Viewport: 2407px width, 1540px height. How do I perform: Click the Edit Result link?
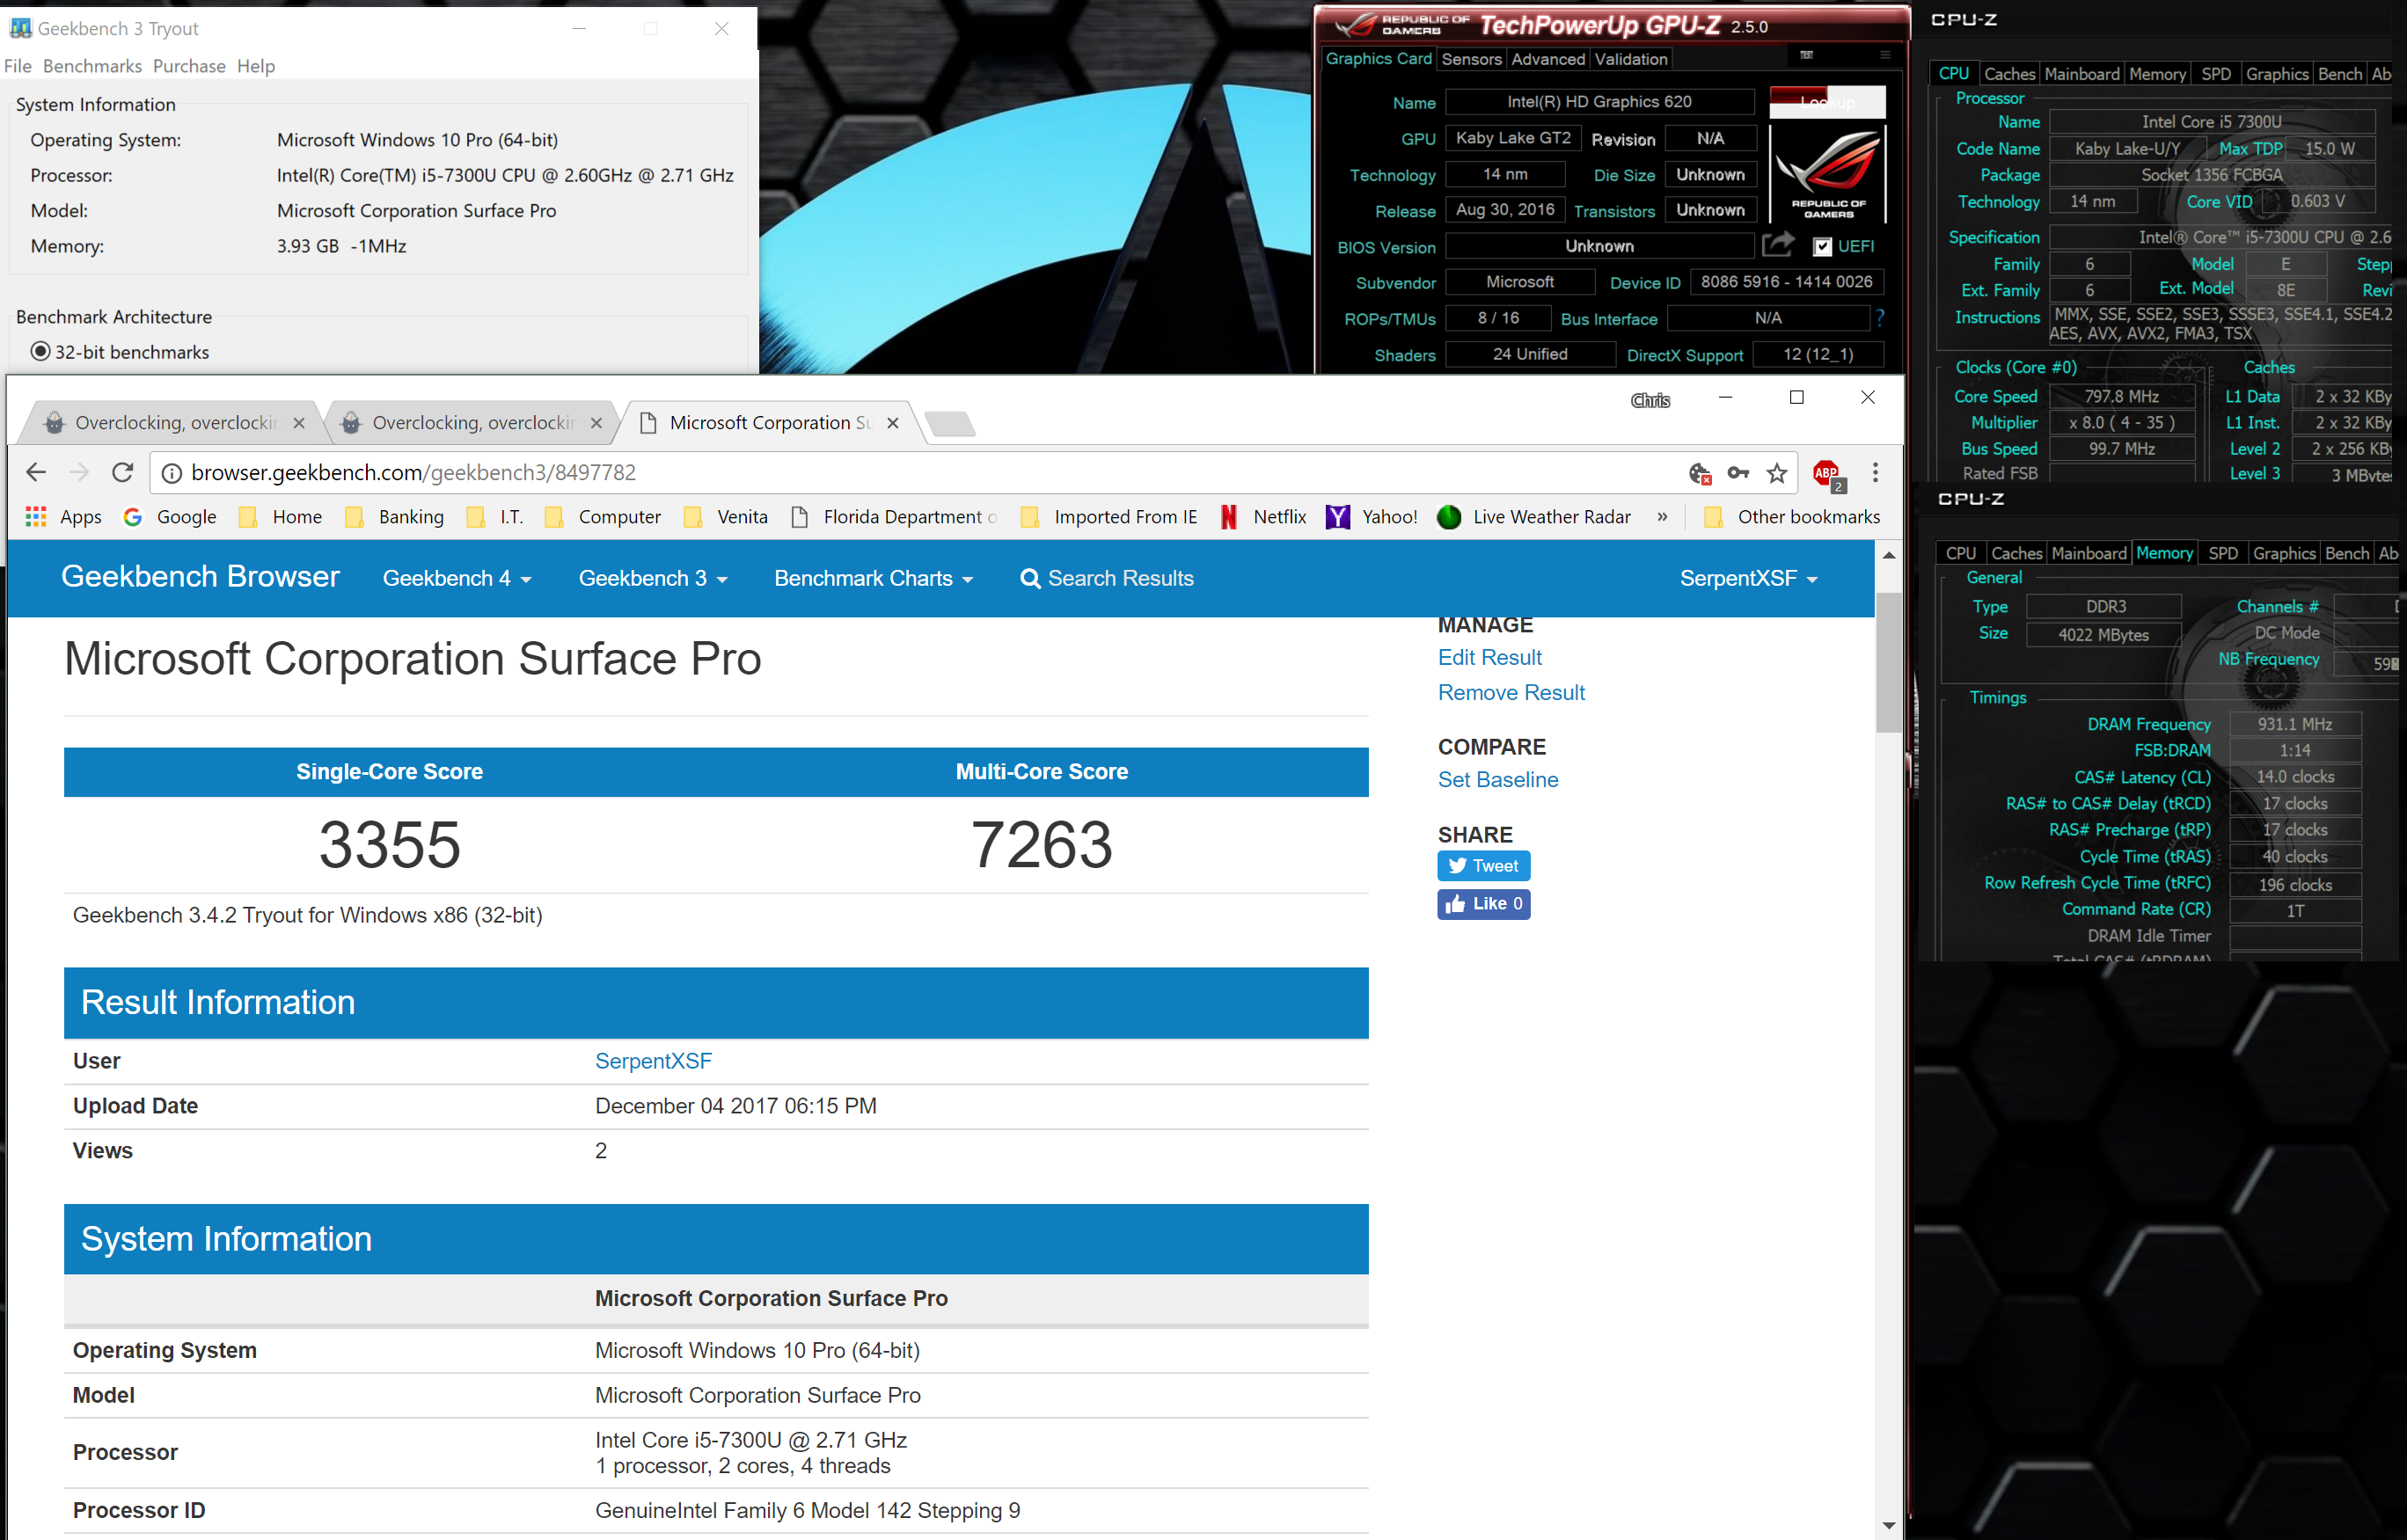tap(1490, 657)
